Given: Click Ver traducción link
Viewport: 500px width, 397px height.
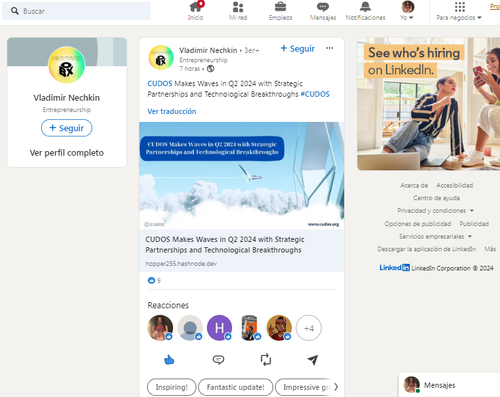Looking at the screenshot, I should 172,111.
